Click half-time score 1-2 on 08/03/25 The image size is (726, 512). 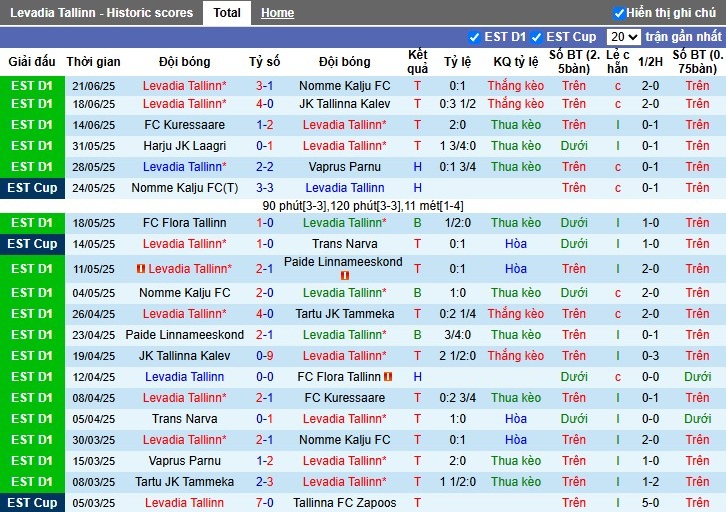(x=650, y=482)
